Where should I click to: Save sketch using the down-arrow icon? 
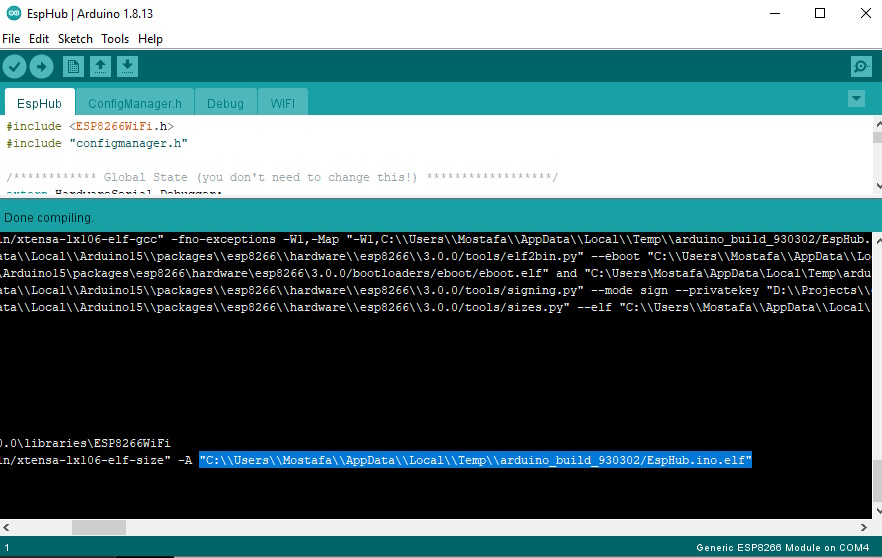tap(128, 67)
